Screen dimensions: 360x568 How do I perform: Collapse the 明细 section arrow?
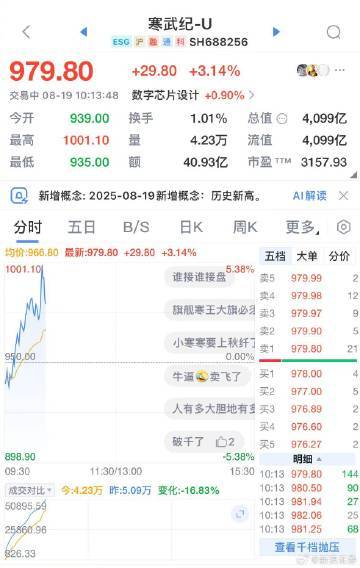319,459
